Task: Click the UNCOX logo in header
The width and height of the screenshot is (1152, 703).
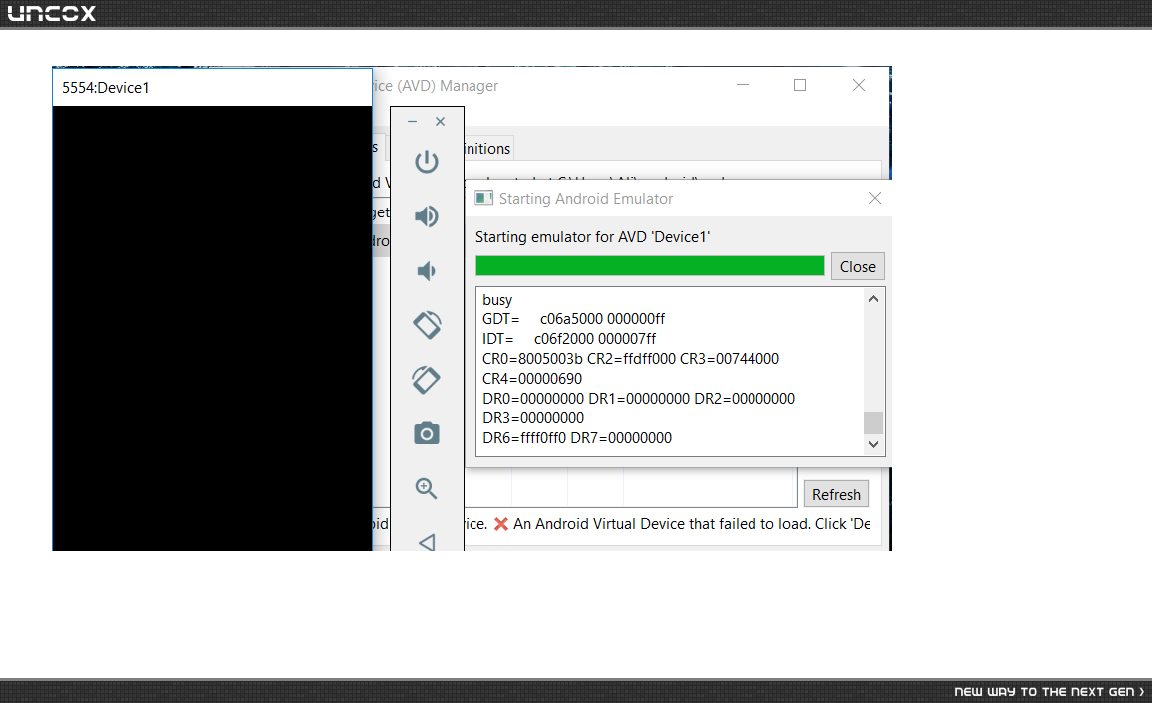Action: click(51, 13)
